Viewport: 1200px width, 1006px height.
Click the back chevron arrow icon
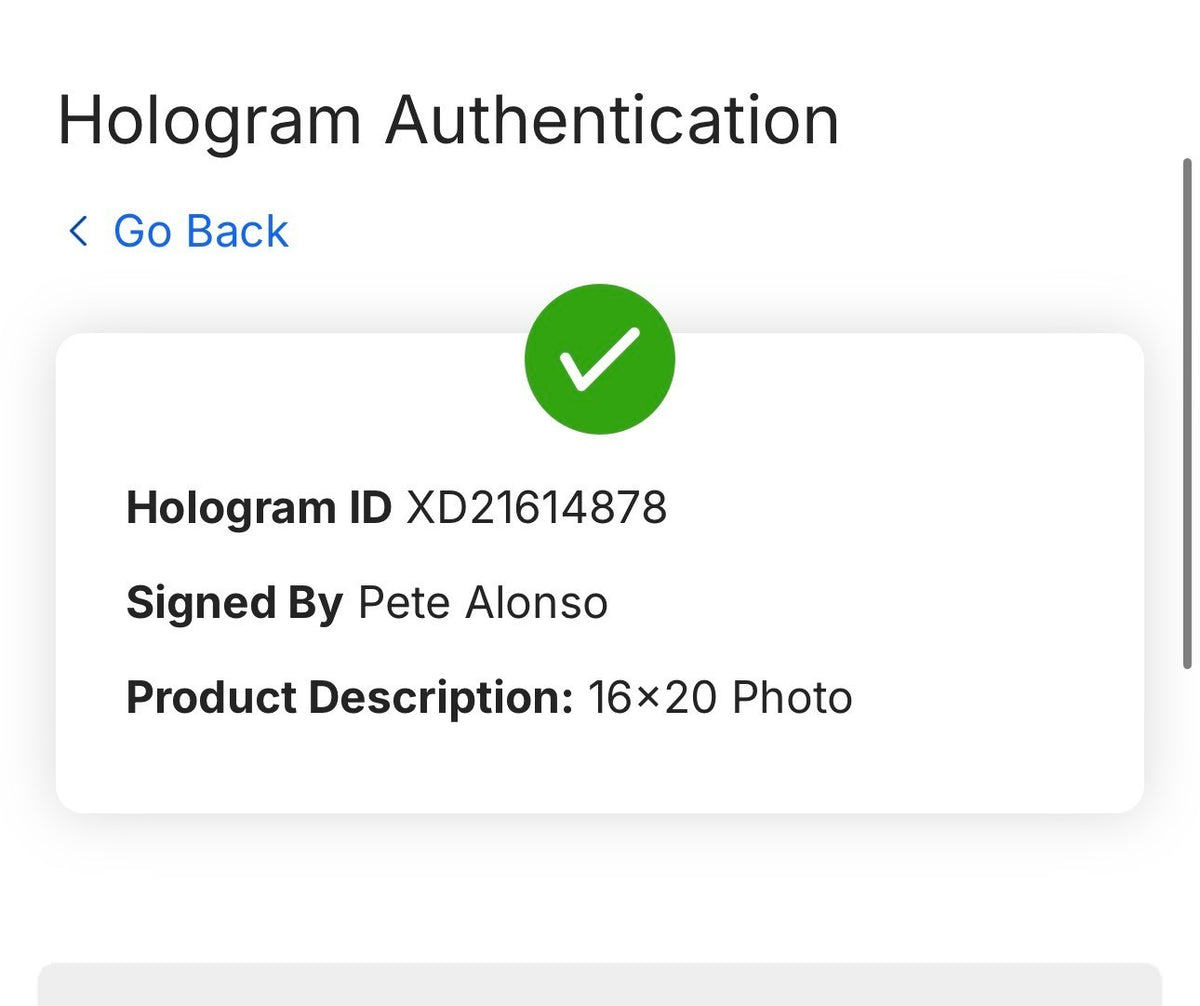tap(78, 231)
